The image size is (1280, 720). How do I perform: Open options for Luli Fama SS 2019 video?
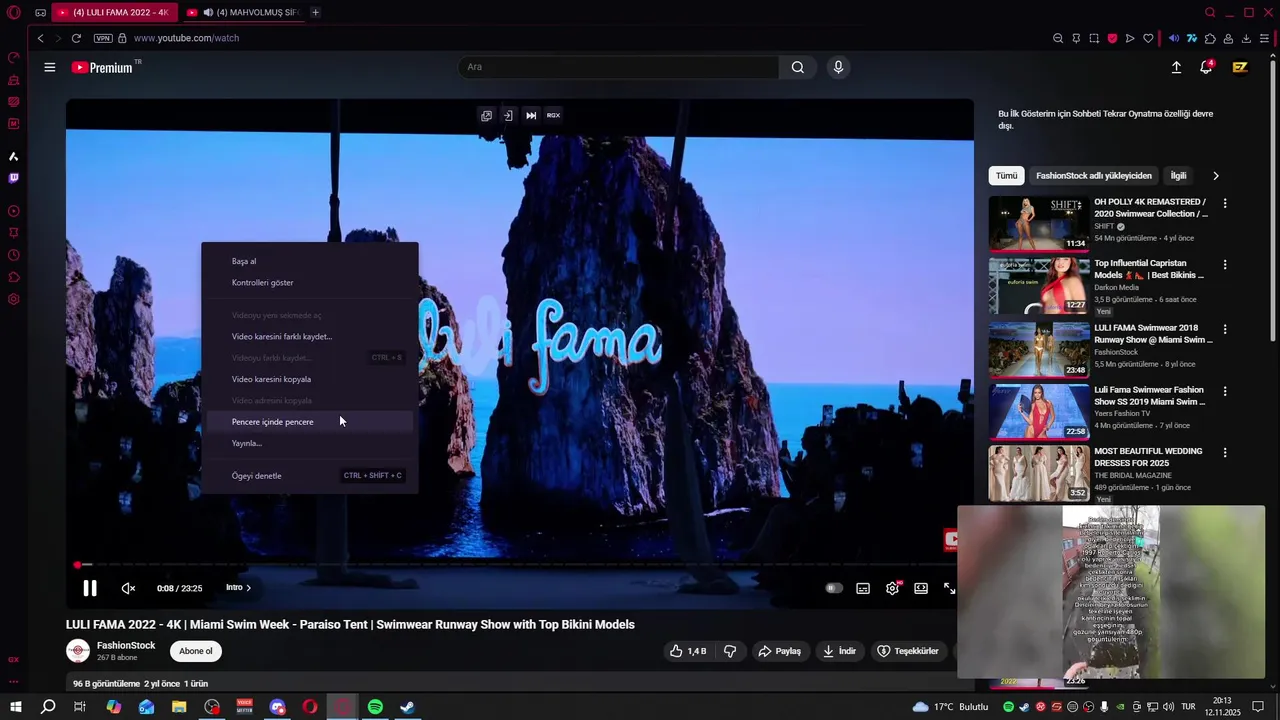(x=1225, y=391)
